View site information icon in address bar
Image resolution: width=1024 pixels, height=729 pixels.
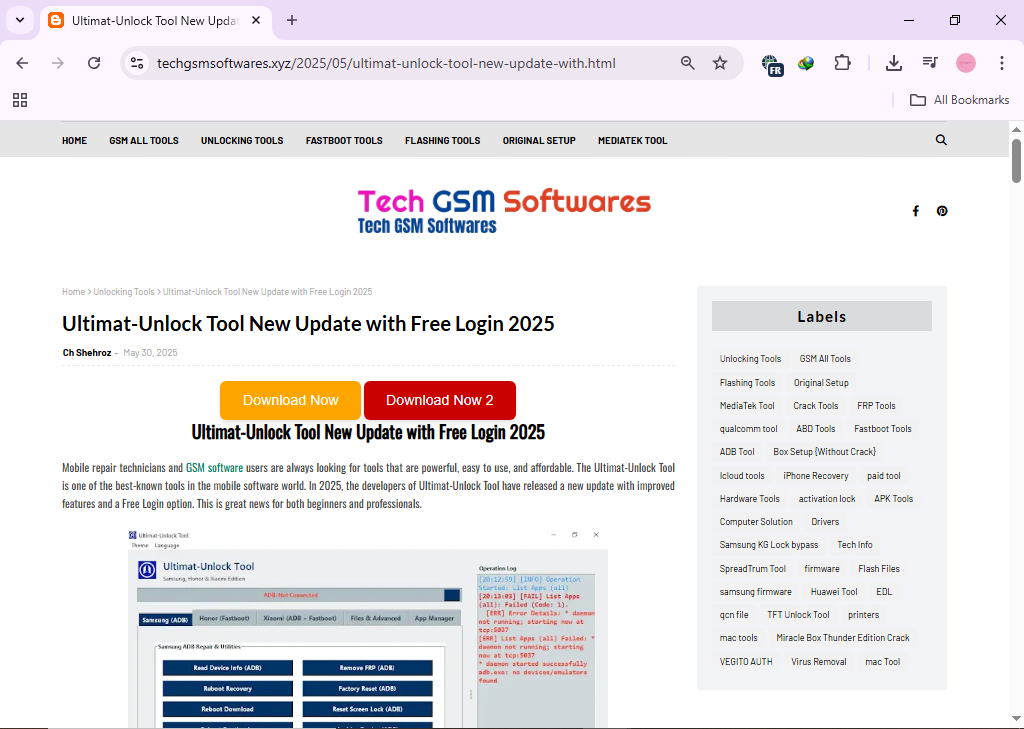[x=137, y=63]
